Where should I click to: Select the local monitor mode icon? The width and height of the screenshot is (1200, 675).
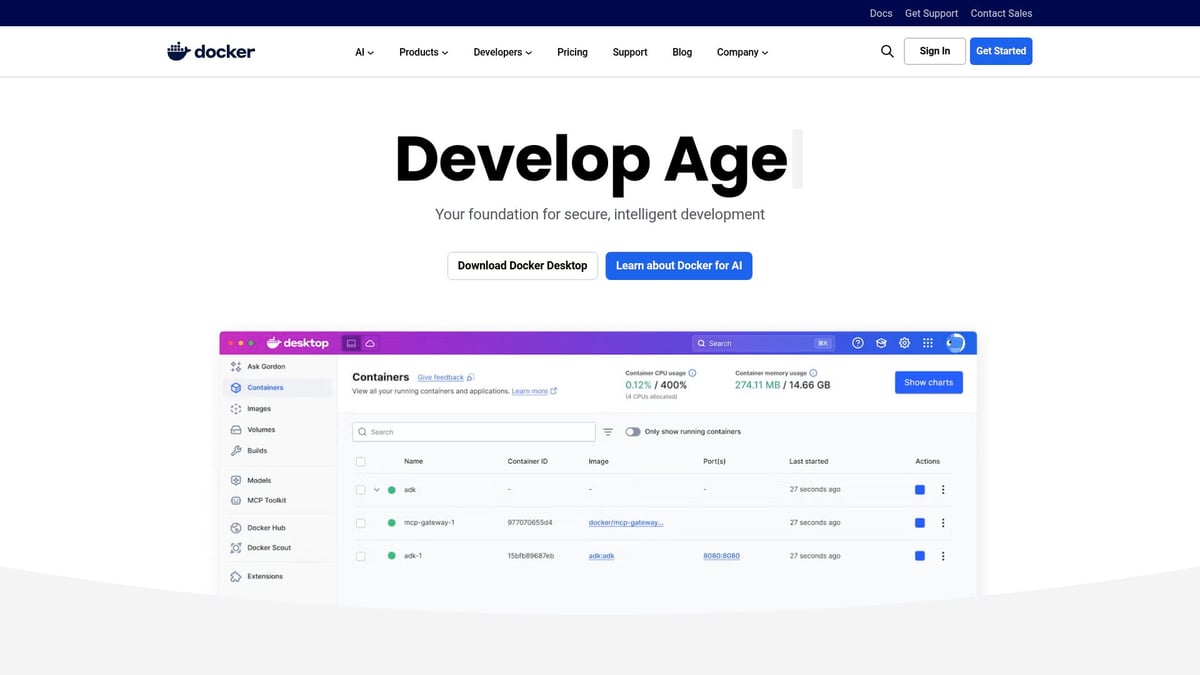pos(351,343)
